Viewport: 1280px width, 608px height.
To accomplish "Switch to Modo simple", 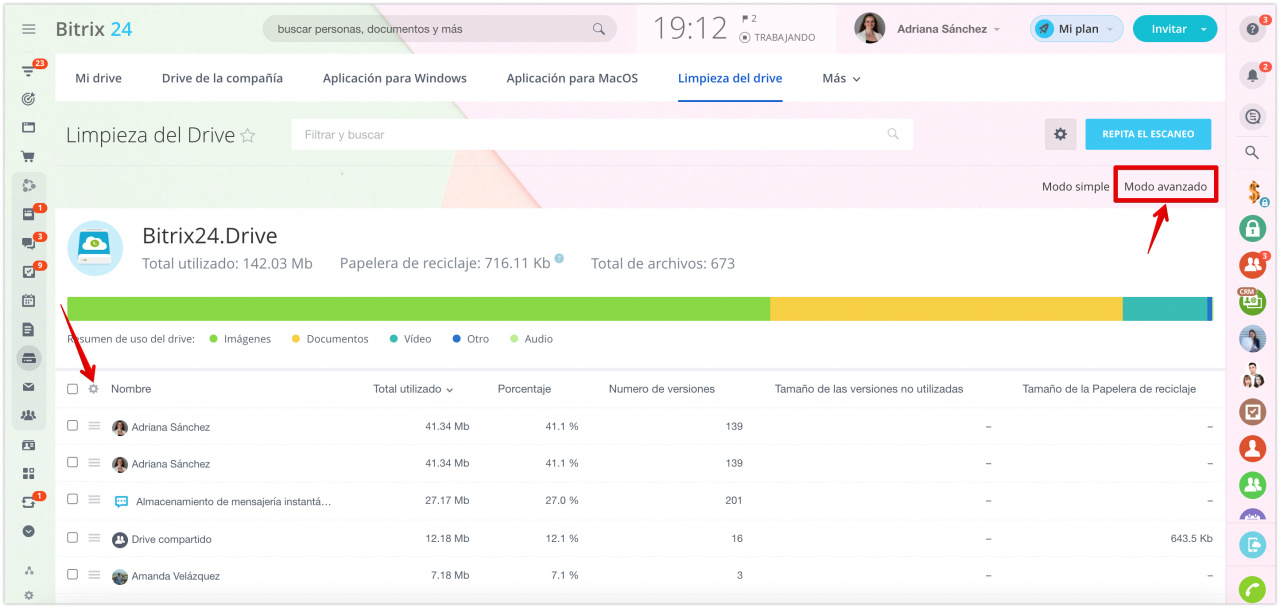I will [x=1076, y=187].
